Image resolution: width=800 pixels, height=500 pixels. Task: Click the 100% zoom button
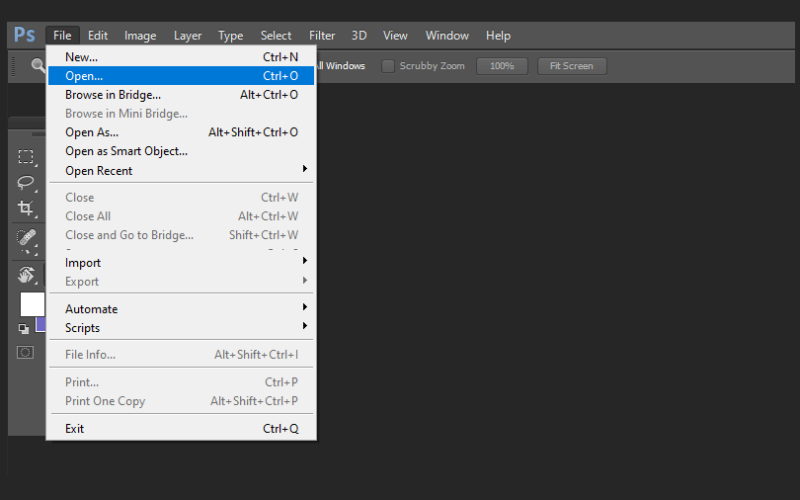pos(502,66)
